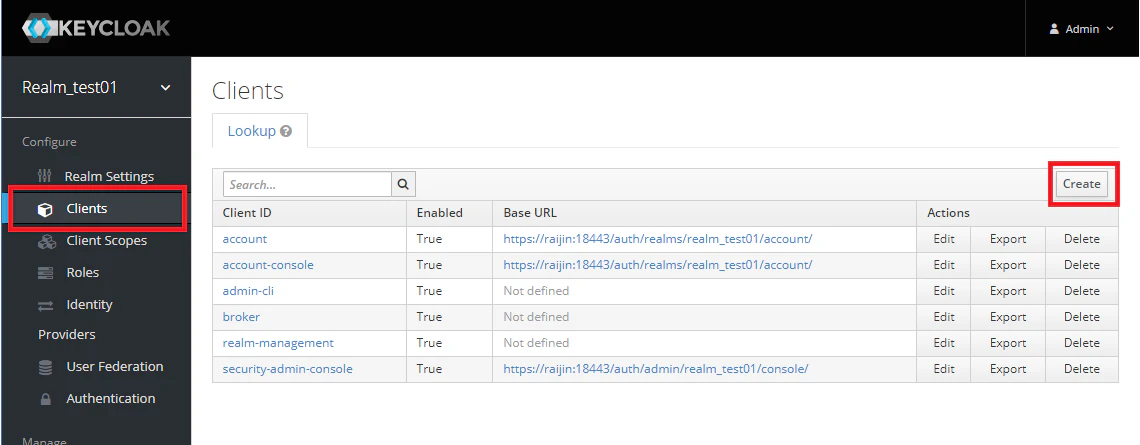Delete the account-console client
This screenshot has width=1140, height=445.
tap(1081, 265)
